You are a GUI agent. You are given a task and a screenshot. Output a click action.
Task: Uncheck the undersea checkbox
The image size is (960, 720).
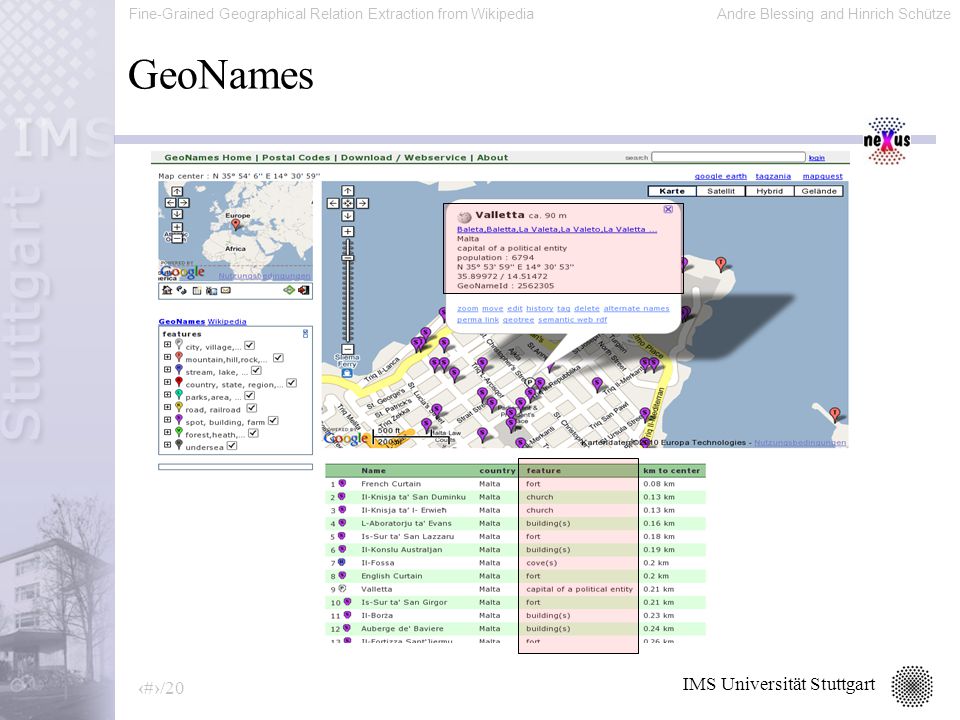click(x=232, y=446)
